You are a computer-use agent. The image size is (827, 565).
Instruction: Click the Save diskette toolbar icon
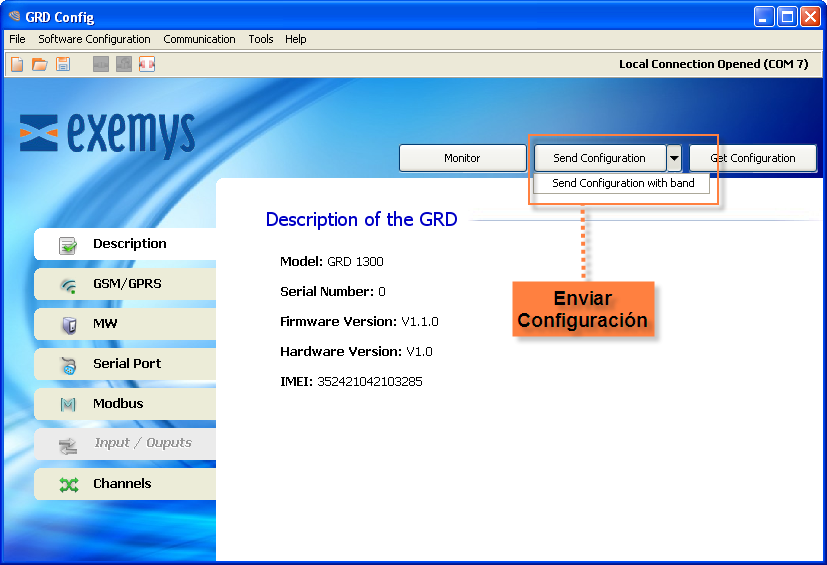(x=63, y=64)
